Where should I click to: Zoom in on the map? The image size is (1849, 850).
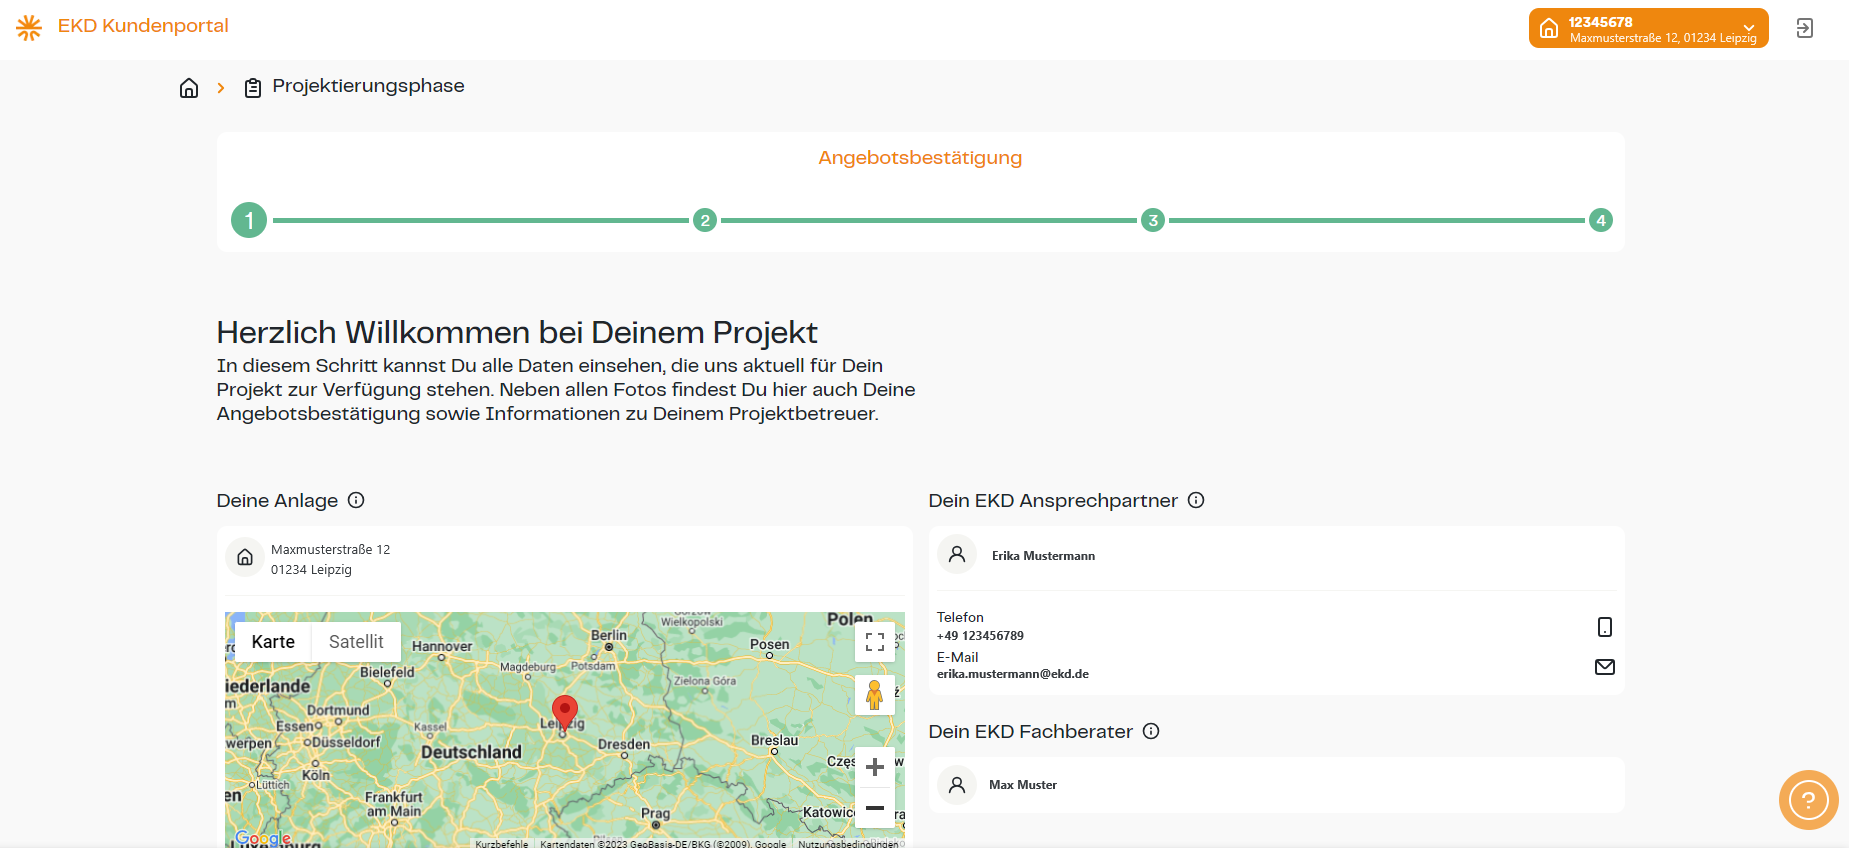tap(875, 767)
